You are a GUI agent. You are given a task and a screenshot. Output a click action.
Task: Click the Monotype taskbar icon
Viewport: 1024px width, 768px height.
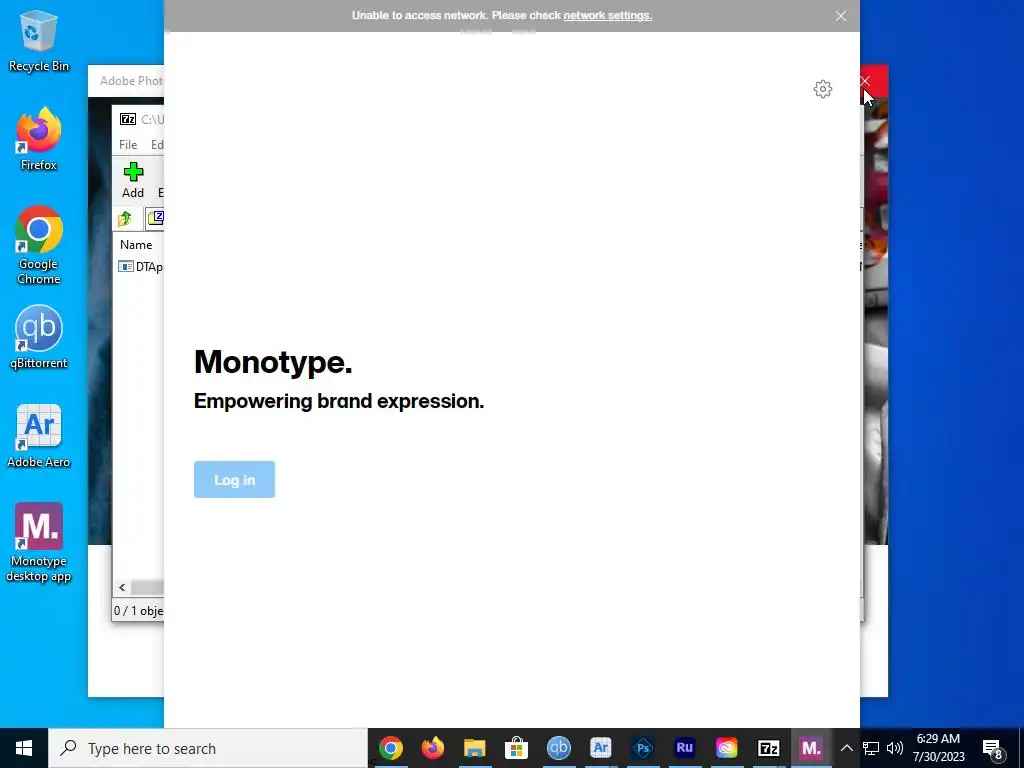coord(810,748)
